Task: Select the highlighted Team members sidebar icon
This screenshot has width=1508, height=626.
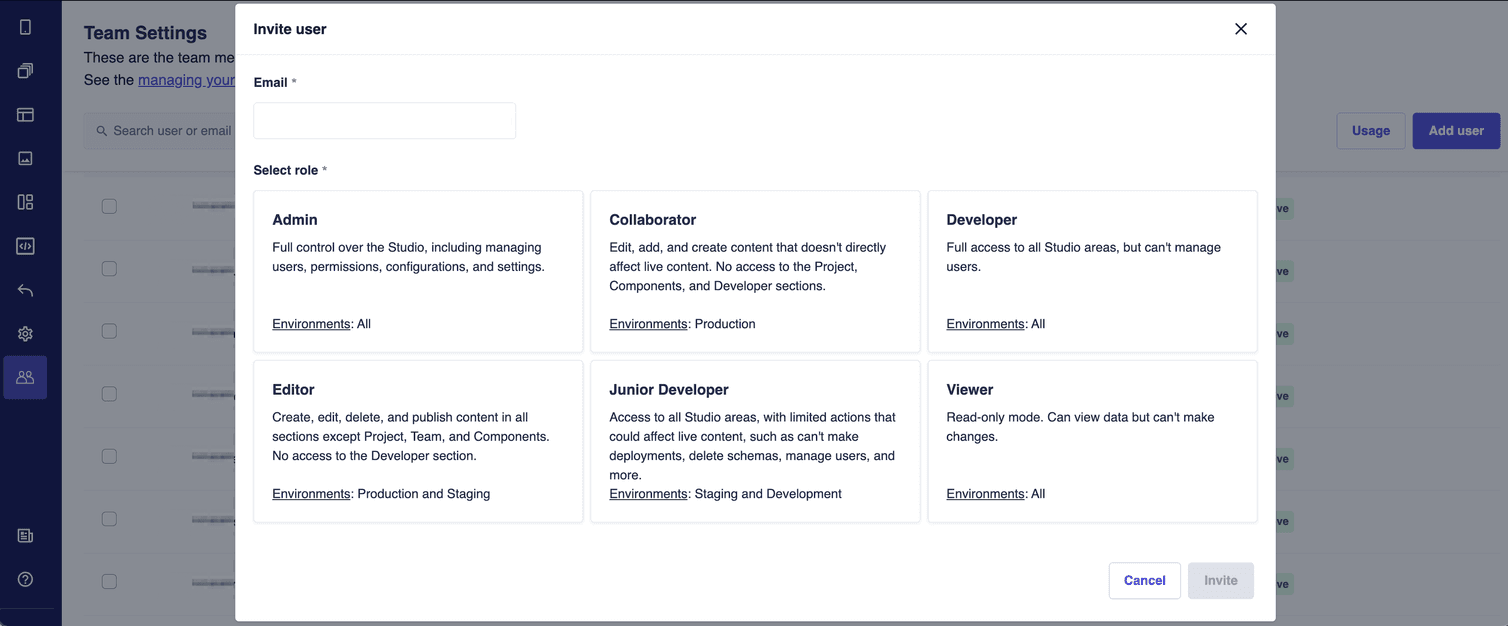Action: click(25, 377)
